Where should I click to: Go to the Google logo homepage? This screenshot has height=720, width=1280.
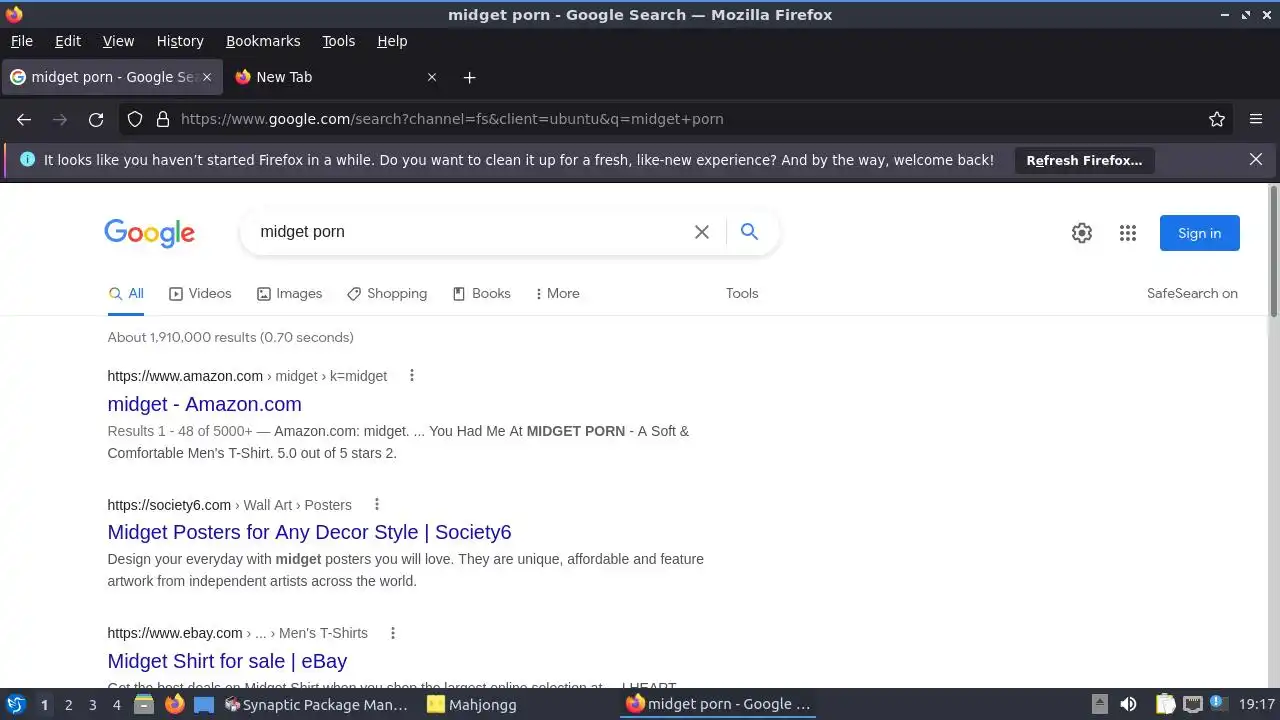pos(149,233)
